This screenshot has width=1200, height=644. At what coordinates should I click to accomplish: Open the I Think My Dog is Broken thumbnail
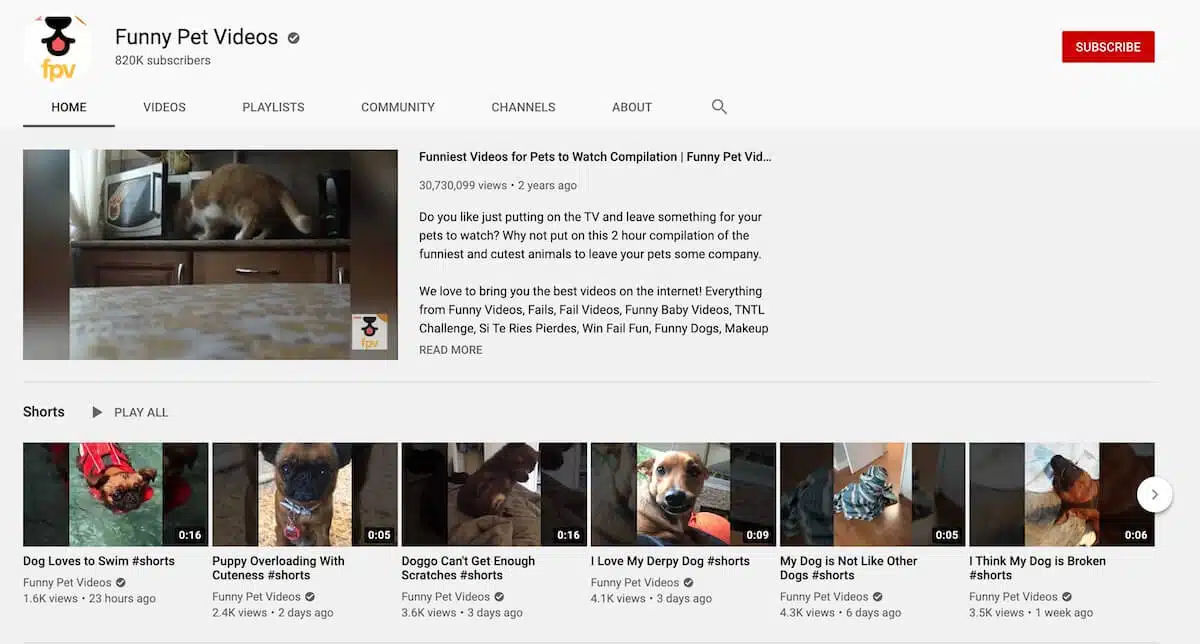pos(1062,494)
